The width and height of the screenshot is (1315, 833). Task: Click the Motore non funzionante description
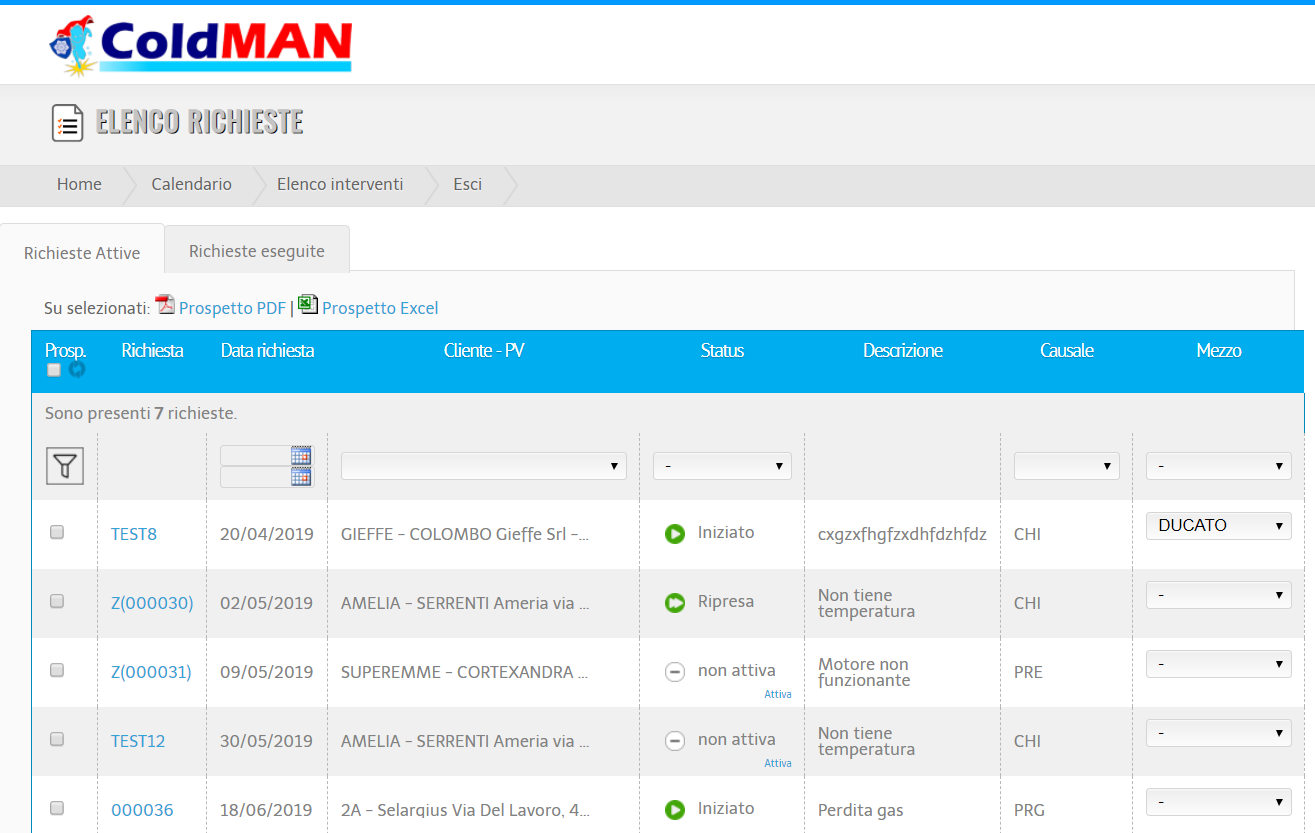pos(864,672)
